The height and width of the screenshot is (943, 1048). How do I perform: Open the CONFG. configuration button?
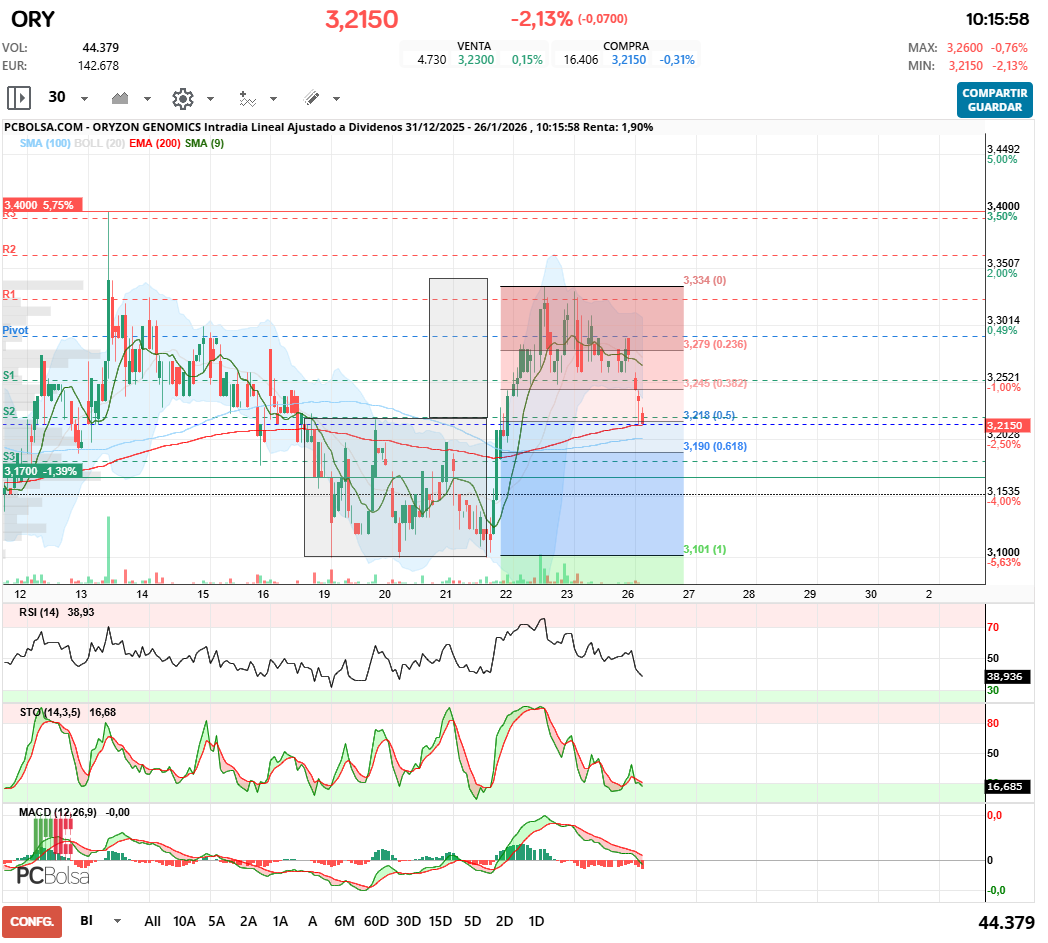click(x=31, y=921)
